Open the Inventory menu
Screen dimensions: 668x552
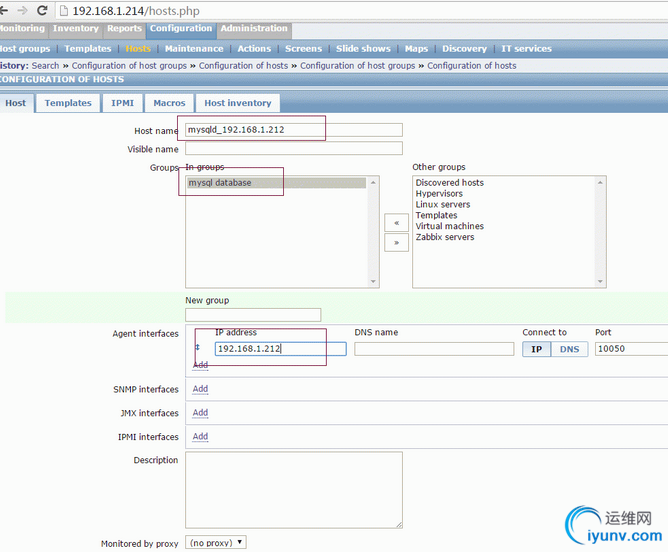point(75,29)
